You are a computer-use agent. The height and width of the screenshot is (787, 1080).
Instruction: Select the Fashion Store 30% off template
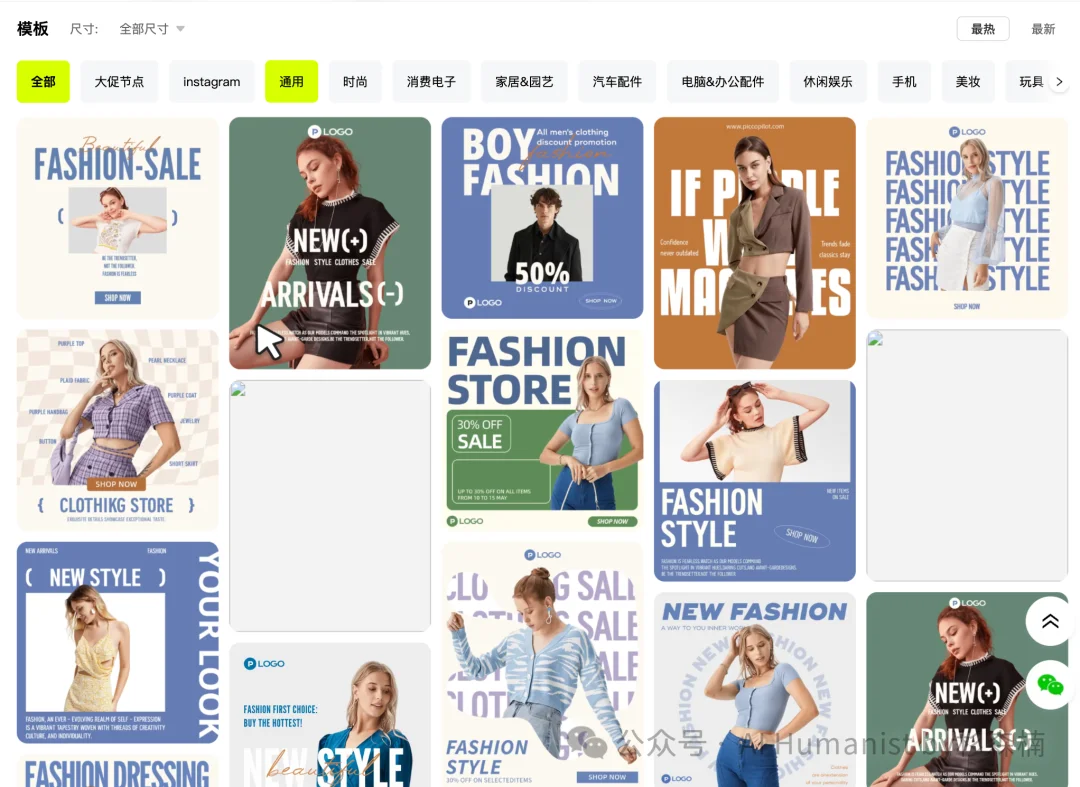coord(542,430)
